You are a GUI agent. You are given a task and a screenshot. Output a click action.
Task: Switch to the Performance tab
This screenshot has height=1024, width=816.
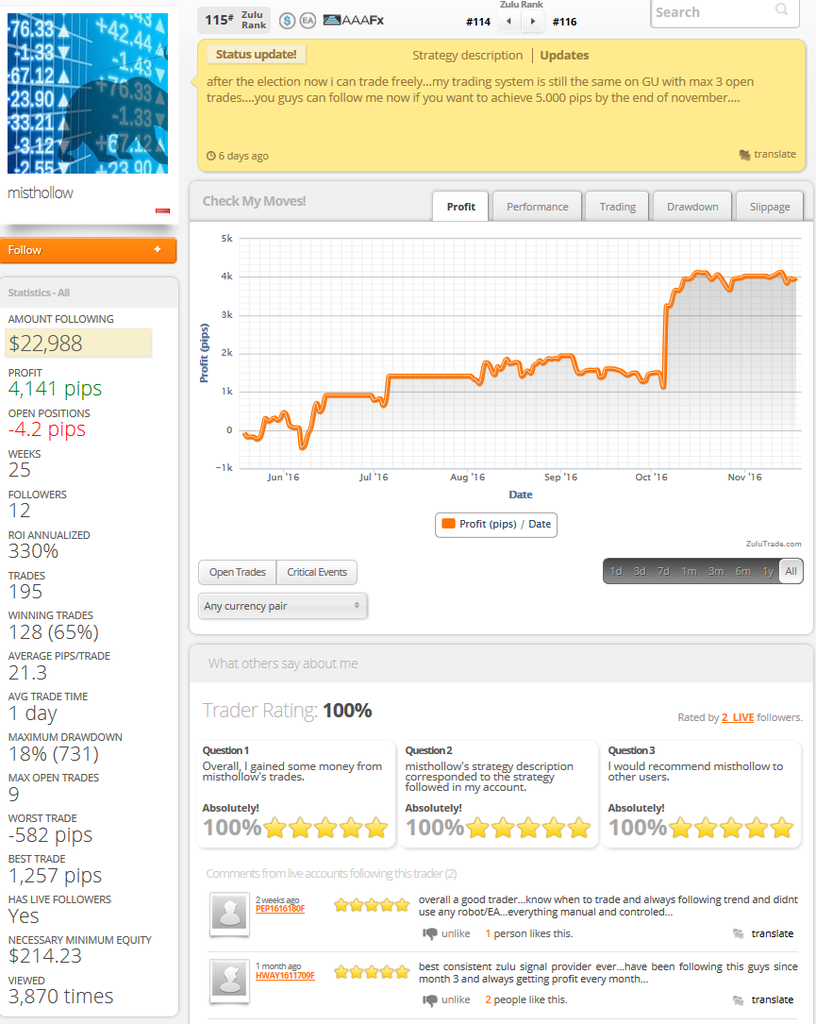point(537,206)
